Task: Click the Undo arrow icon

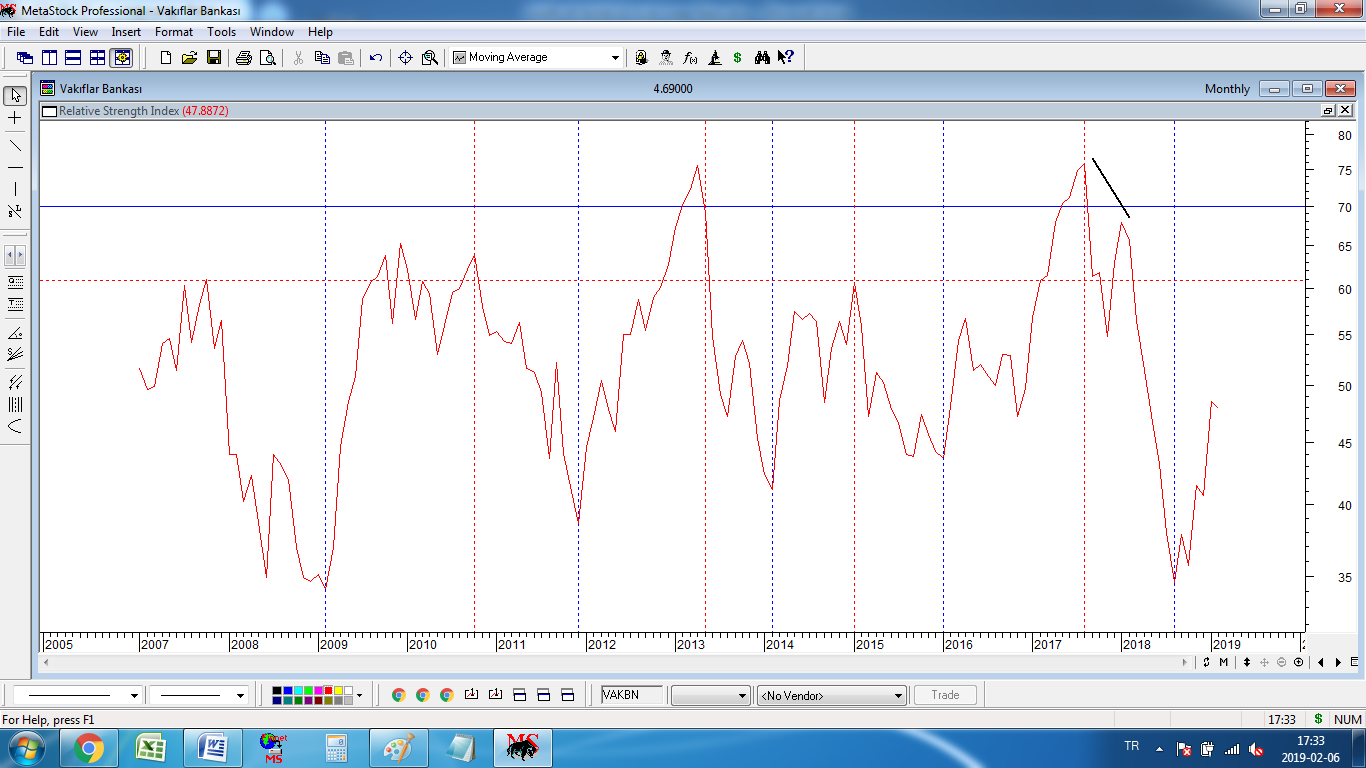Action: pos(376,58)
